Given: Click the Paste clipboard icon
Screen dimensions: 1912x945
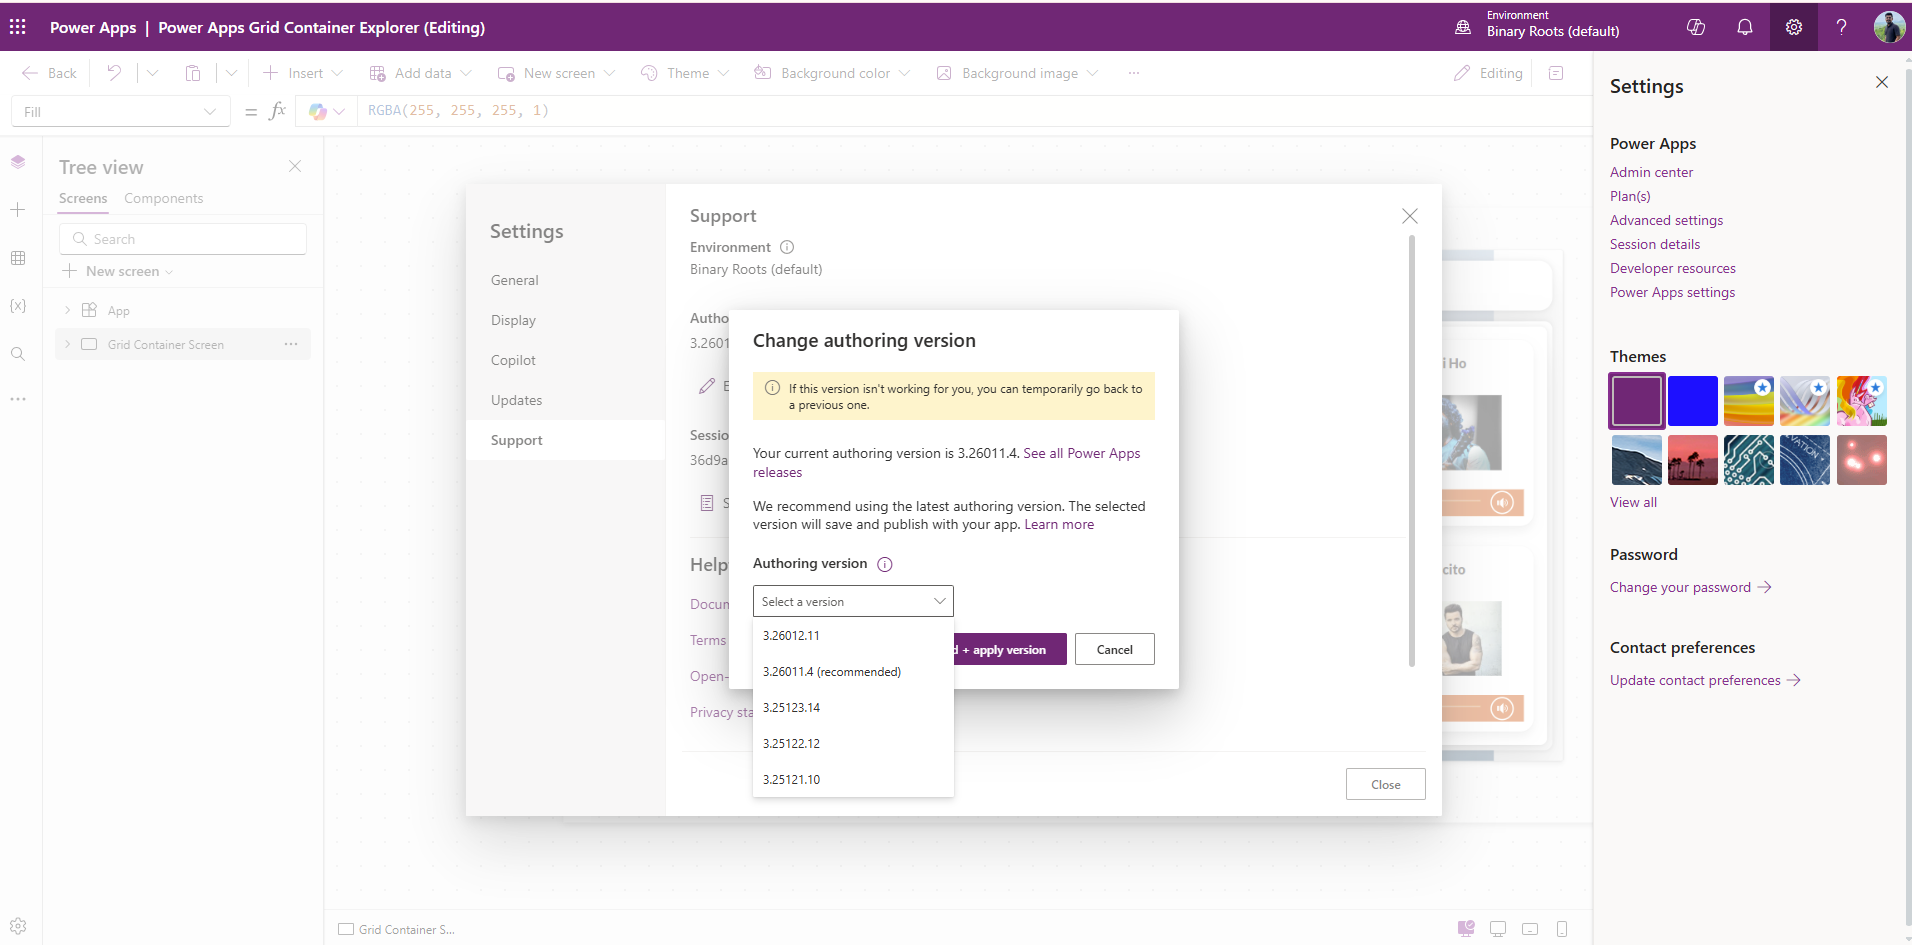Looking at the screenshot, I should (x=193, y=73).
